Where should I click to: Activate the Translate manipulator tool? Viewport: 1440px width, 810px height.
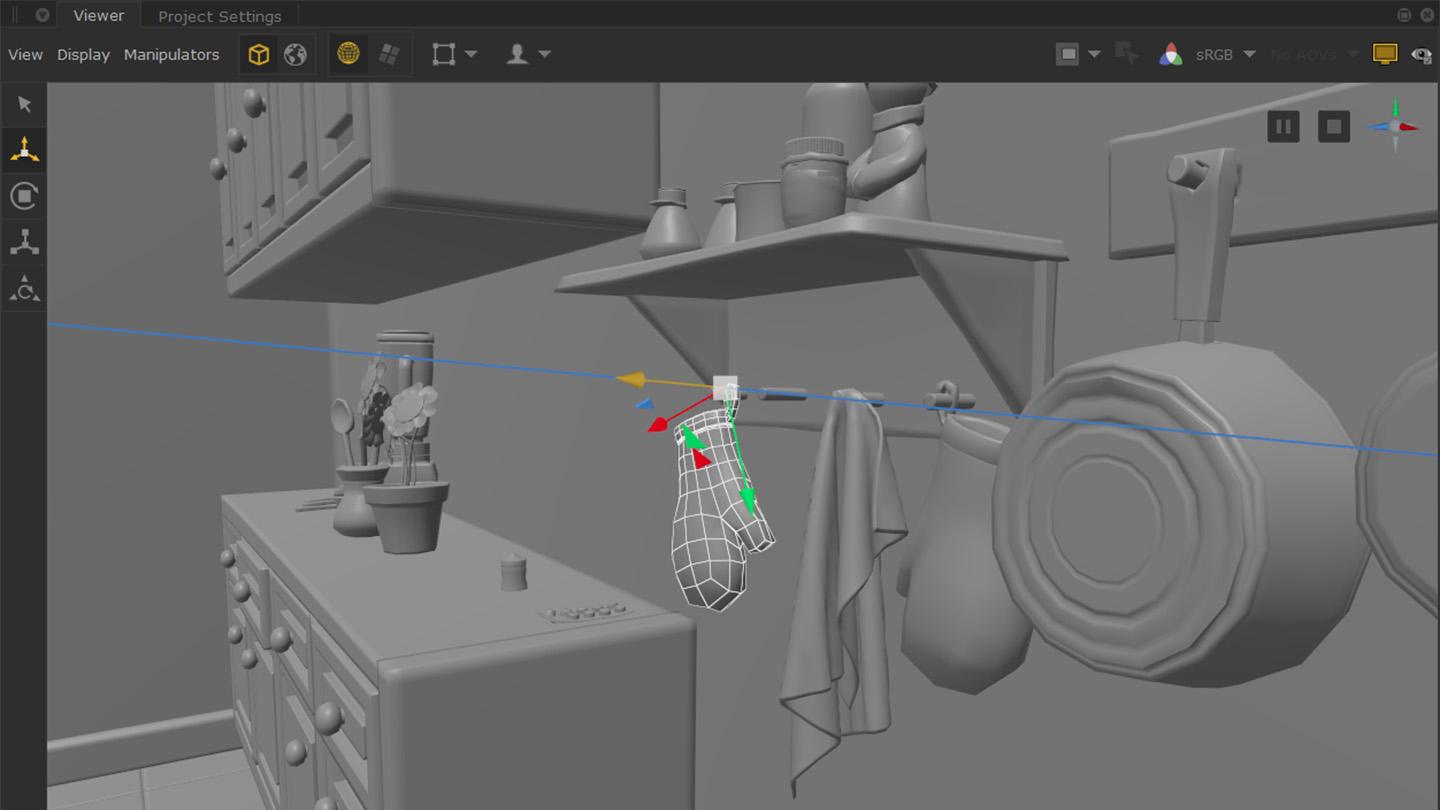coord(24,150)
